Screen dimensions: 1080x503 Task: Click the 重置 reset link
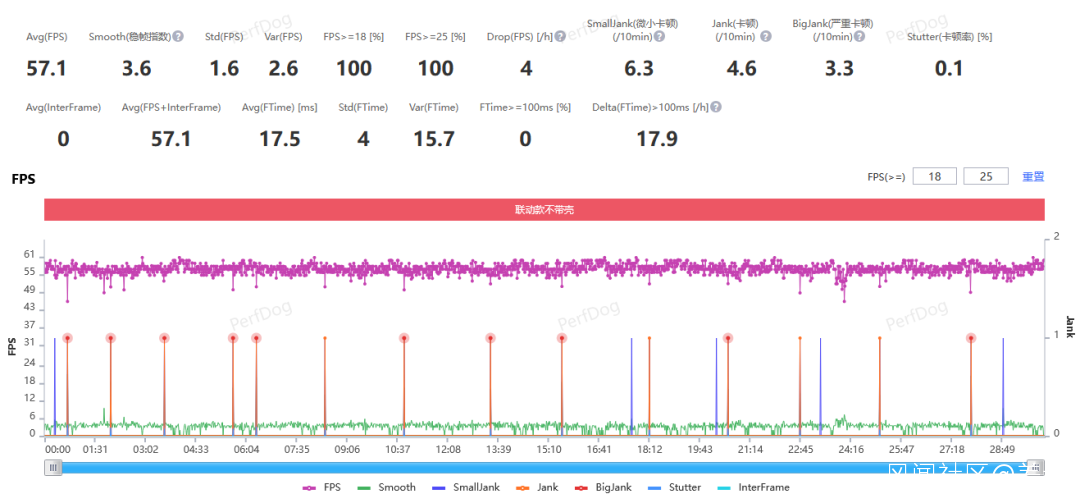coord(1033,176)
